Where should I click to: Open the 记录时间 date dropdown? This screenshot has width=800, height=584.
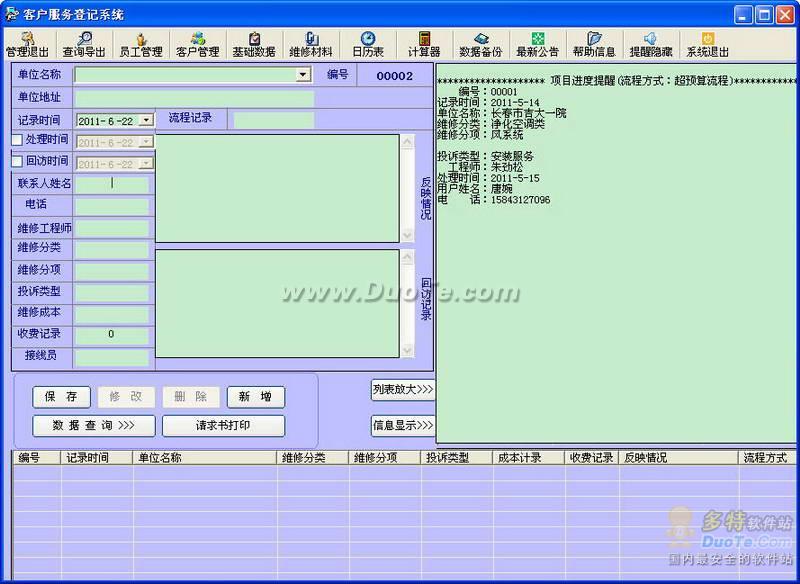point(146,120)
